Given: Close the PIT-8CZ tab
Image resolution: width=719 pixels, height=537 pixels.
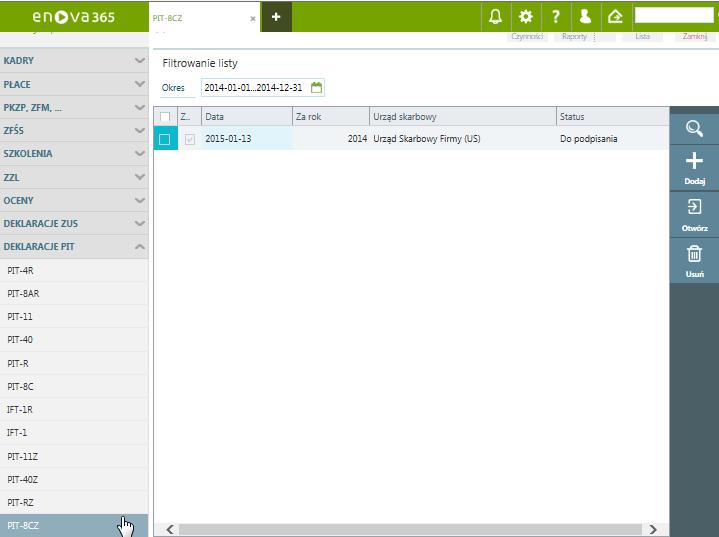Looking at the screenshot, I should tap(253, 19).
